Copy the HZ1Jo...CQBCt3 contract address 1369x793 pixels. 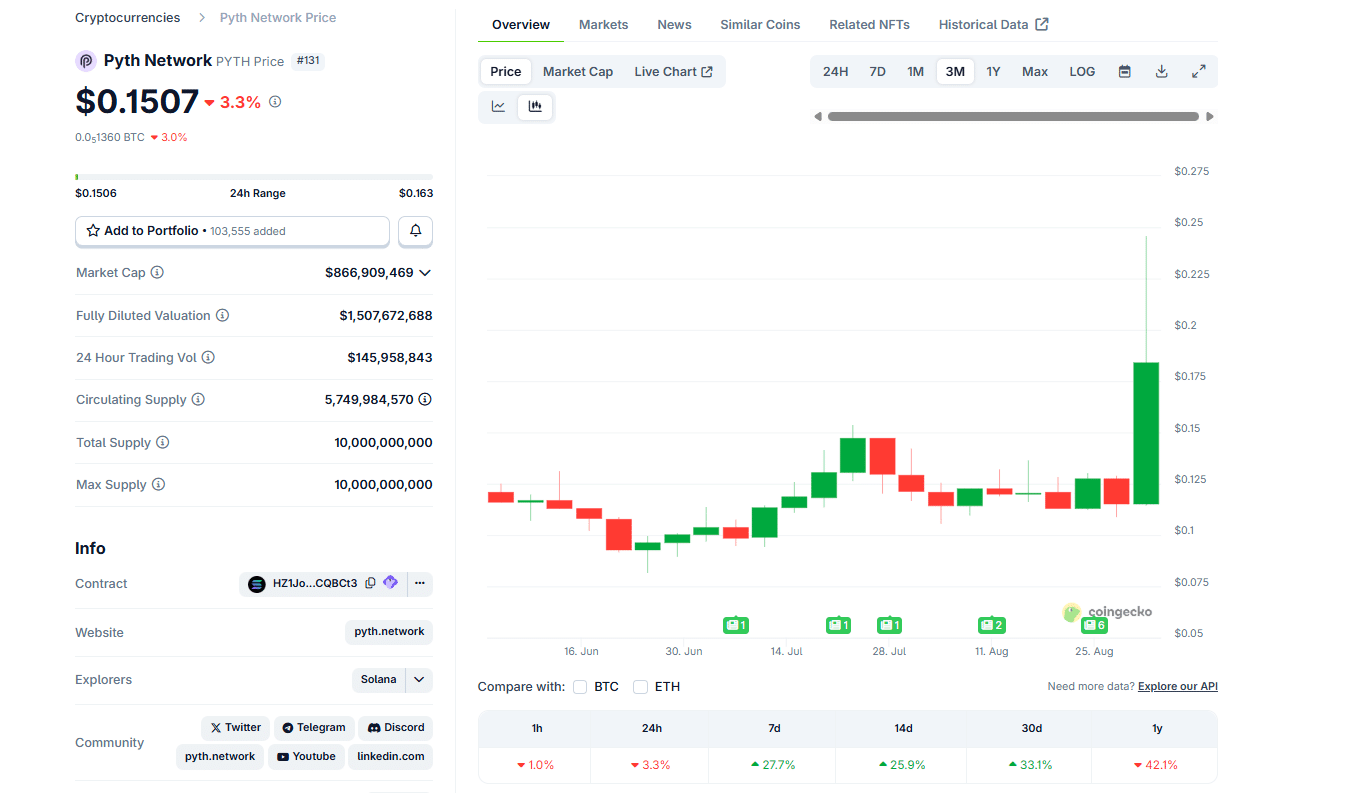coord(371,583)
